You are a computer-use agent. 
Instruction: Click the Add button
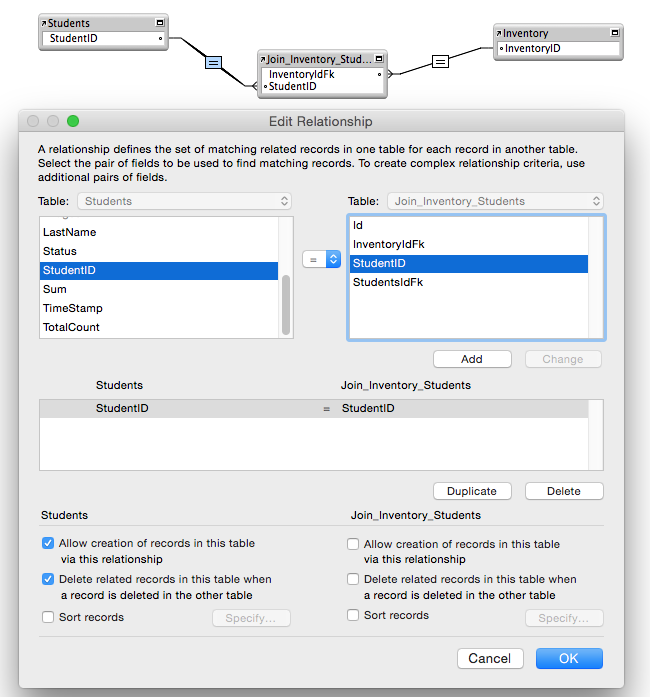[x=472, y=359]
